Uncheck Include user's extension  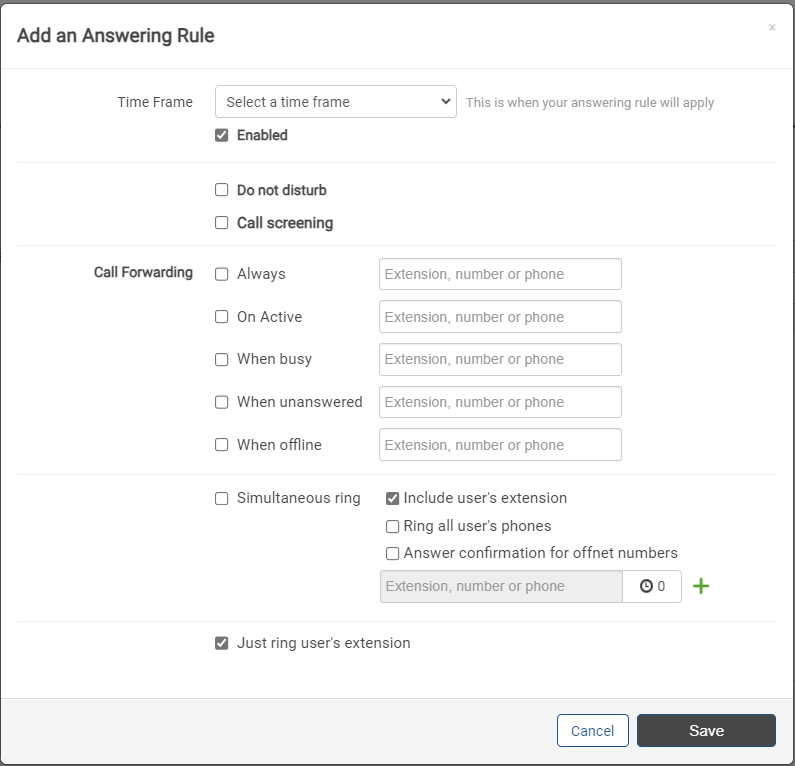click(392, 498)
